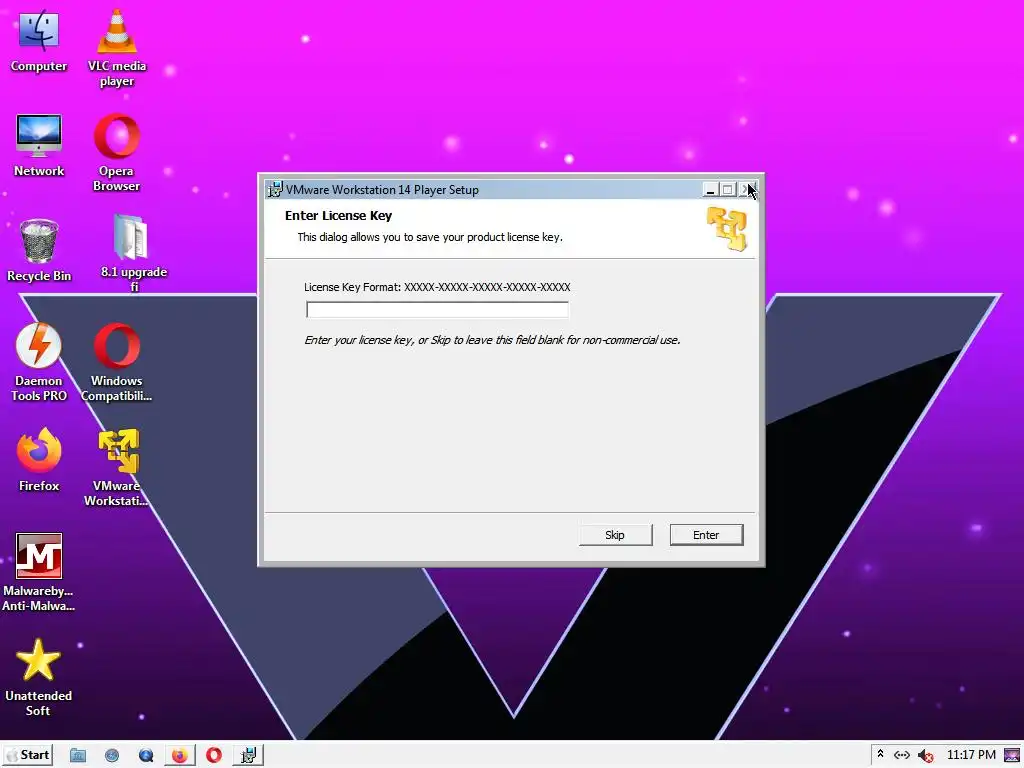Open the Start menu
This screenshot has height=768, width=1024.
pos(27,755)
